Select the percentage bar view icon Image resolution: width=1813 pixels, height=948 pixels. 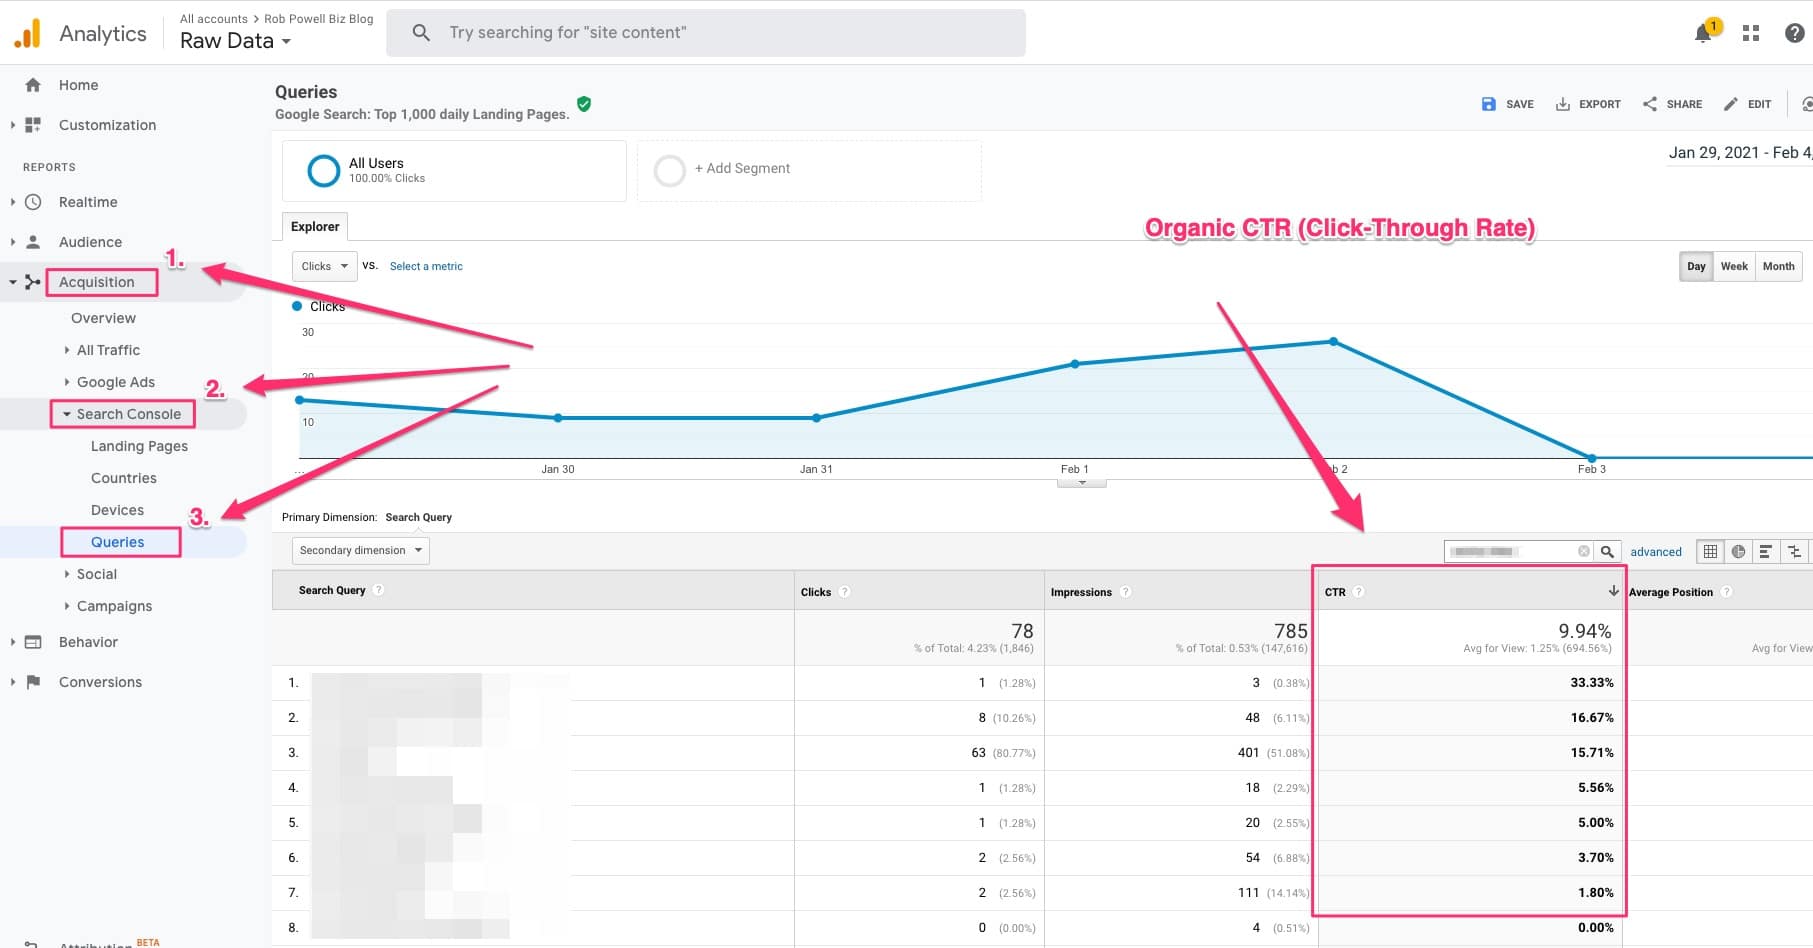coord(1767,551)
